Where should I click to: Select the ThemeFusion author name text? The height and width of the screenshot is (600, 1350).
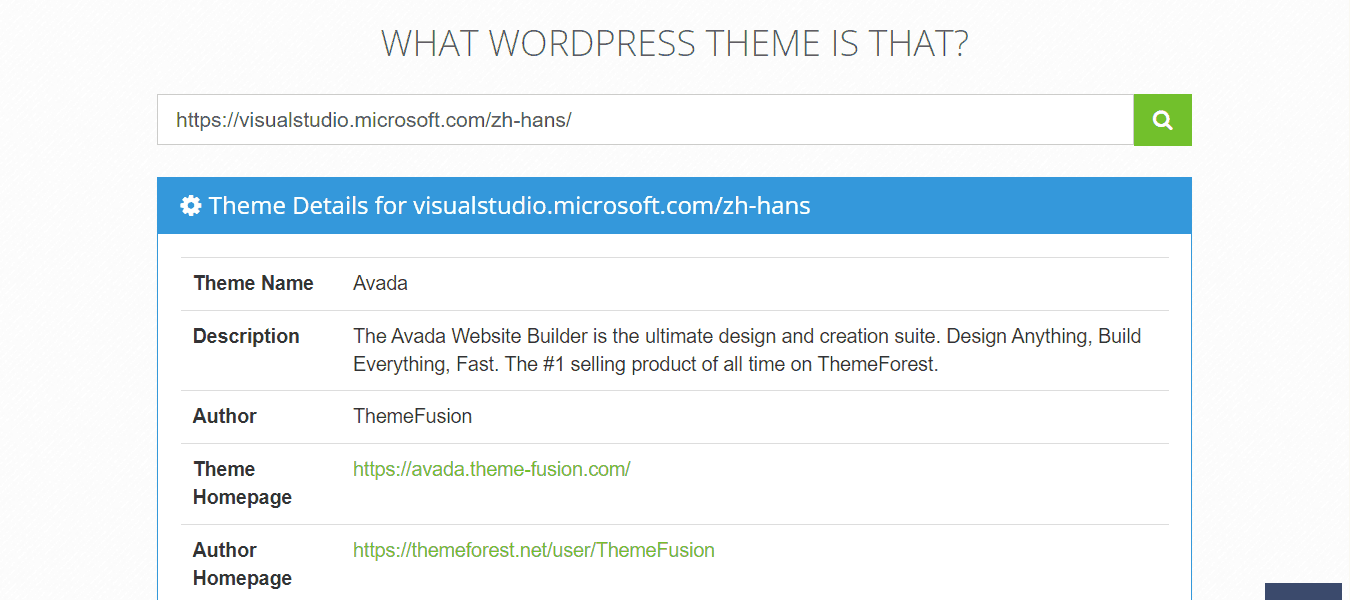click(412, 416)
